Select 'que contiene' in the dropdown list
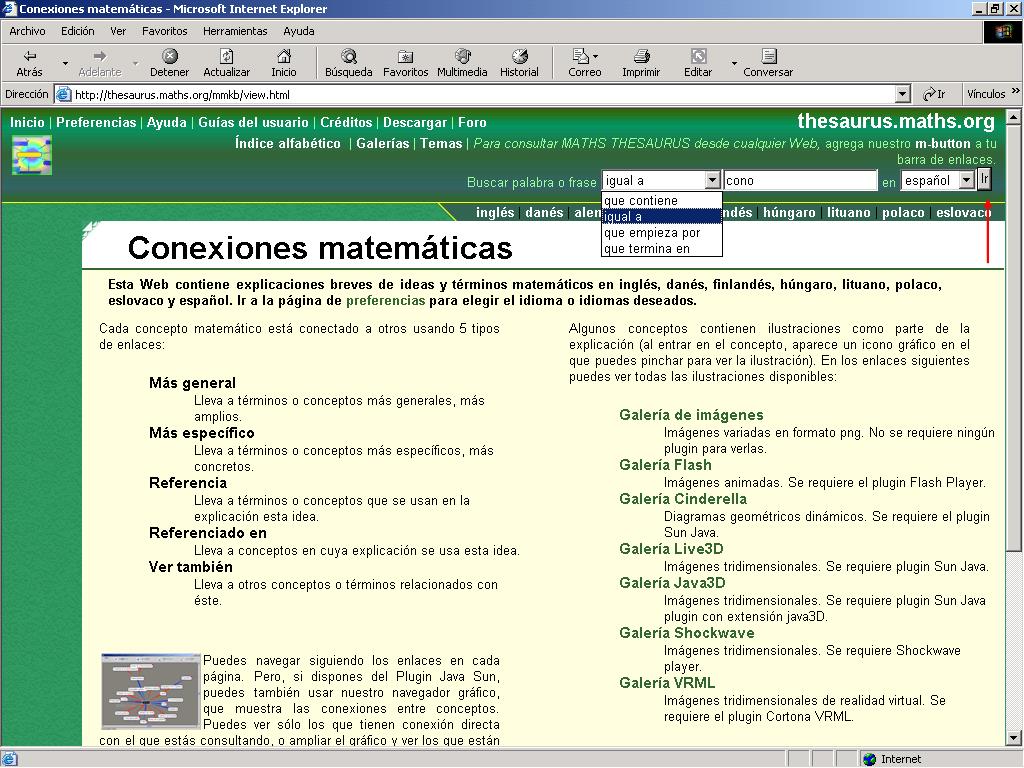The width and height of the screenshot is (1024, 768). point(641,201)
